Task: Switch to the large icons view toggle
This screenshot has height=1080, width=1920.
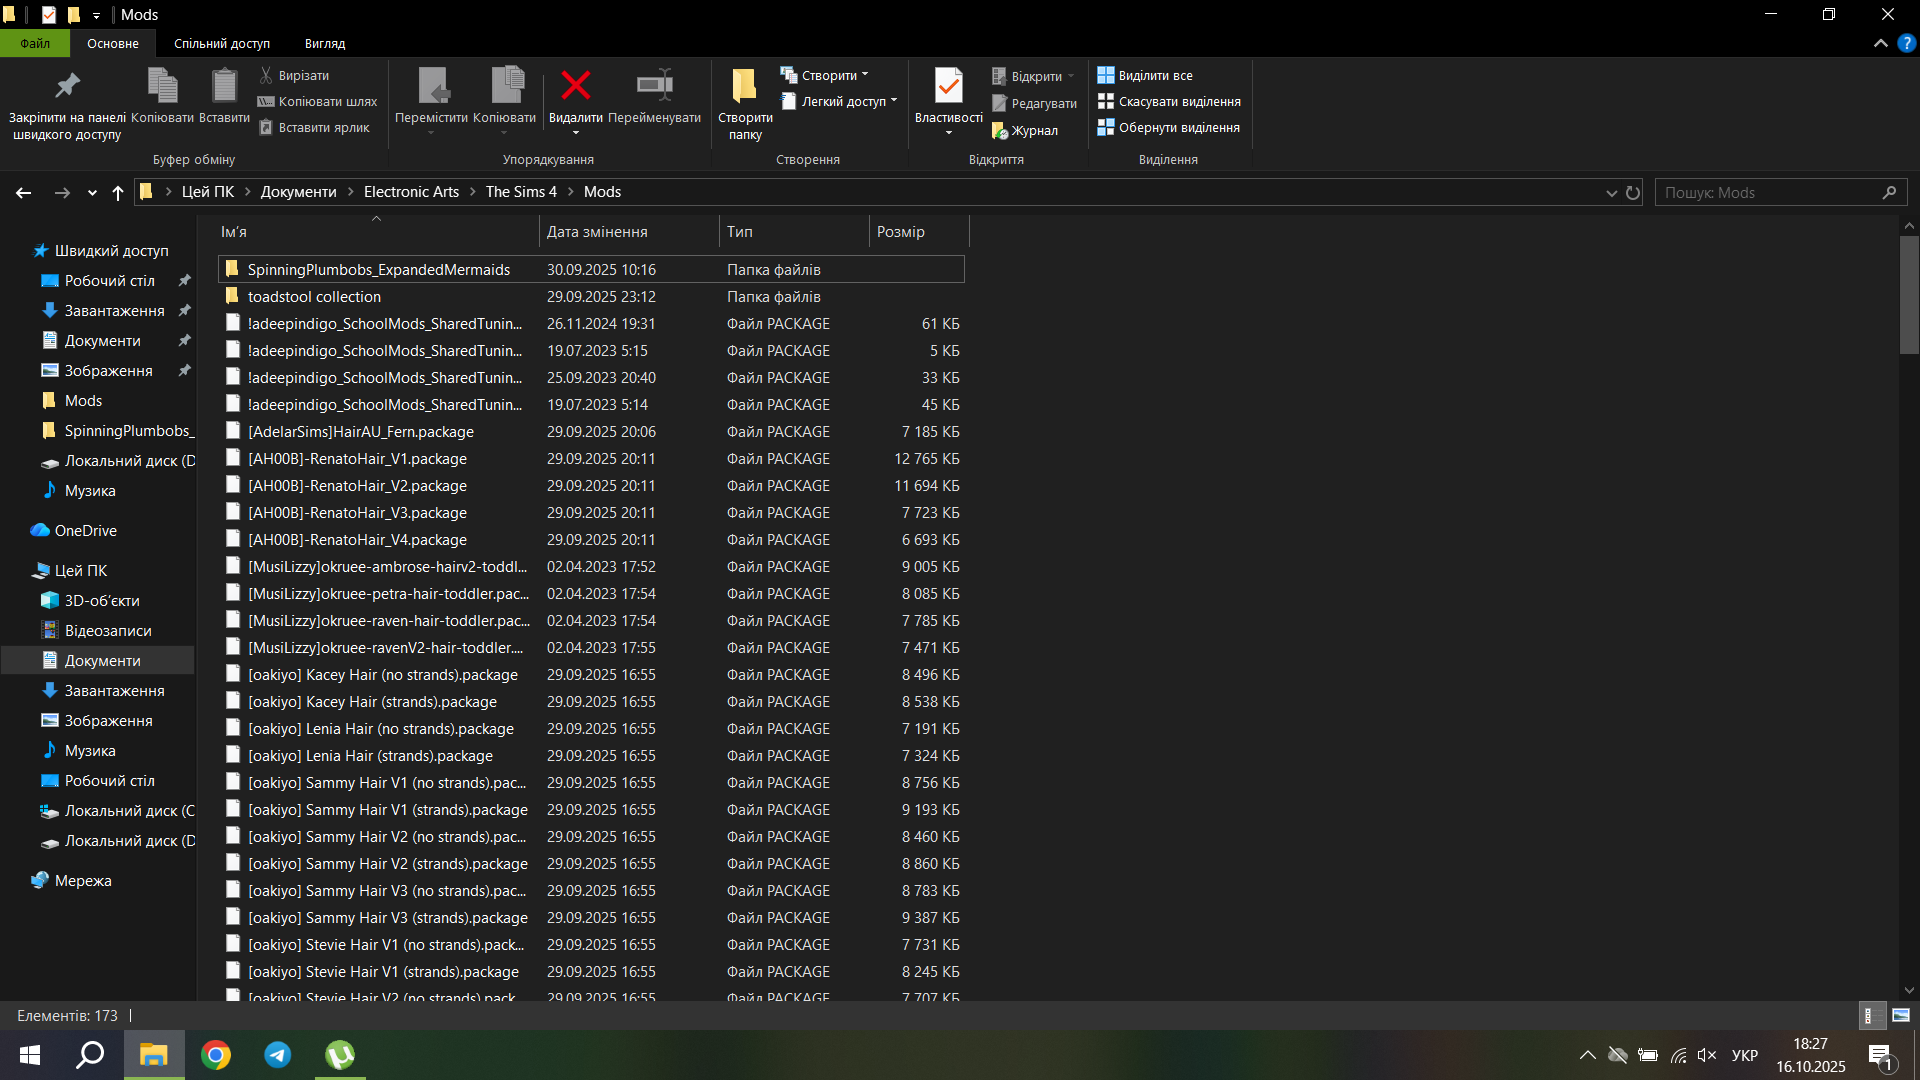Action: tap(1901, 1015)
